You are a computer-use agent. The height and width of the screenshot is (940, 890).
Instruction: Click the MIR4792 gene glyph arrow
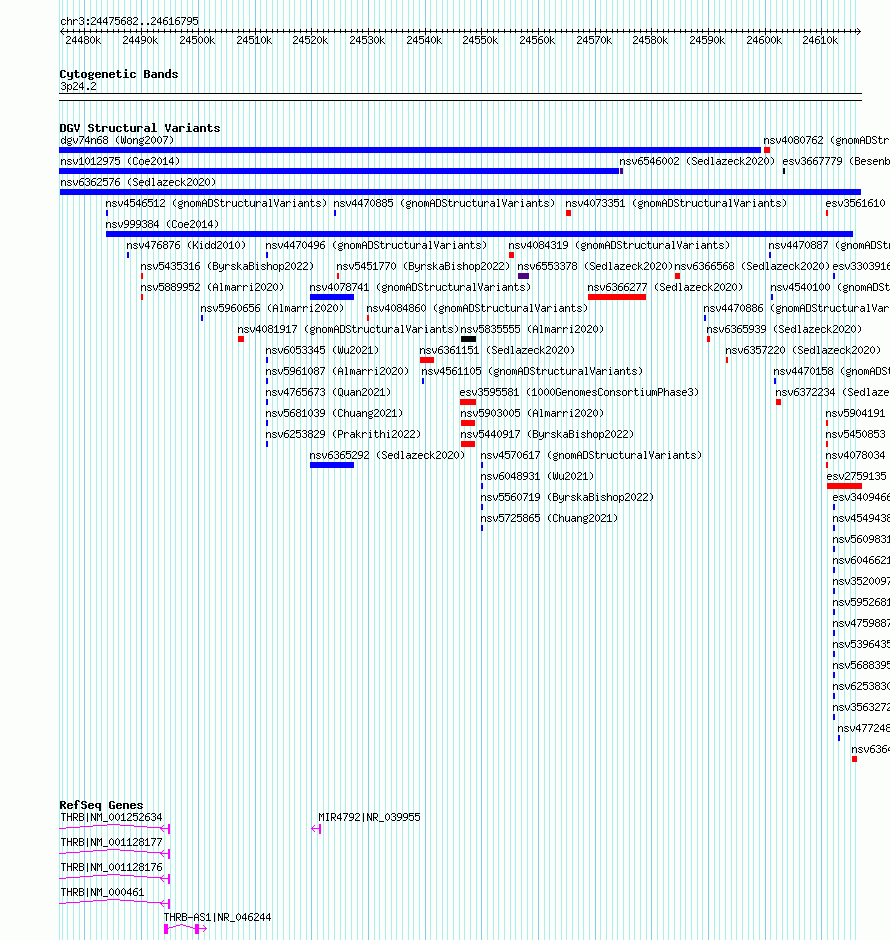click(x=316, y=829)
